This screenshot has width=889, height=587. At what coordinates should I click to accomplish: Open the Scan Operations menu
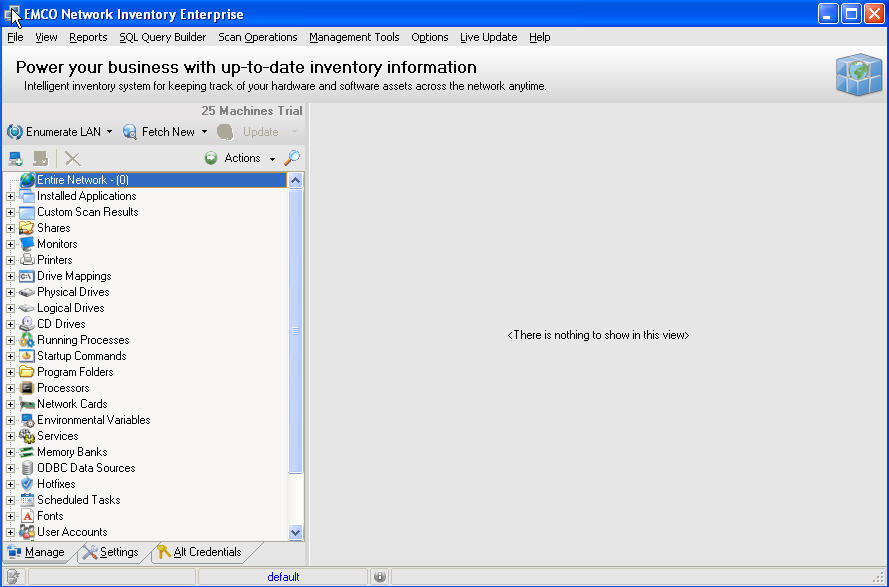click(x=259, y=37)
